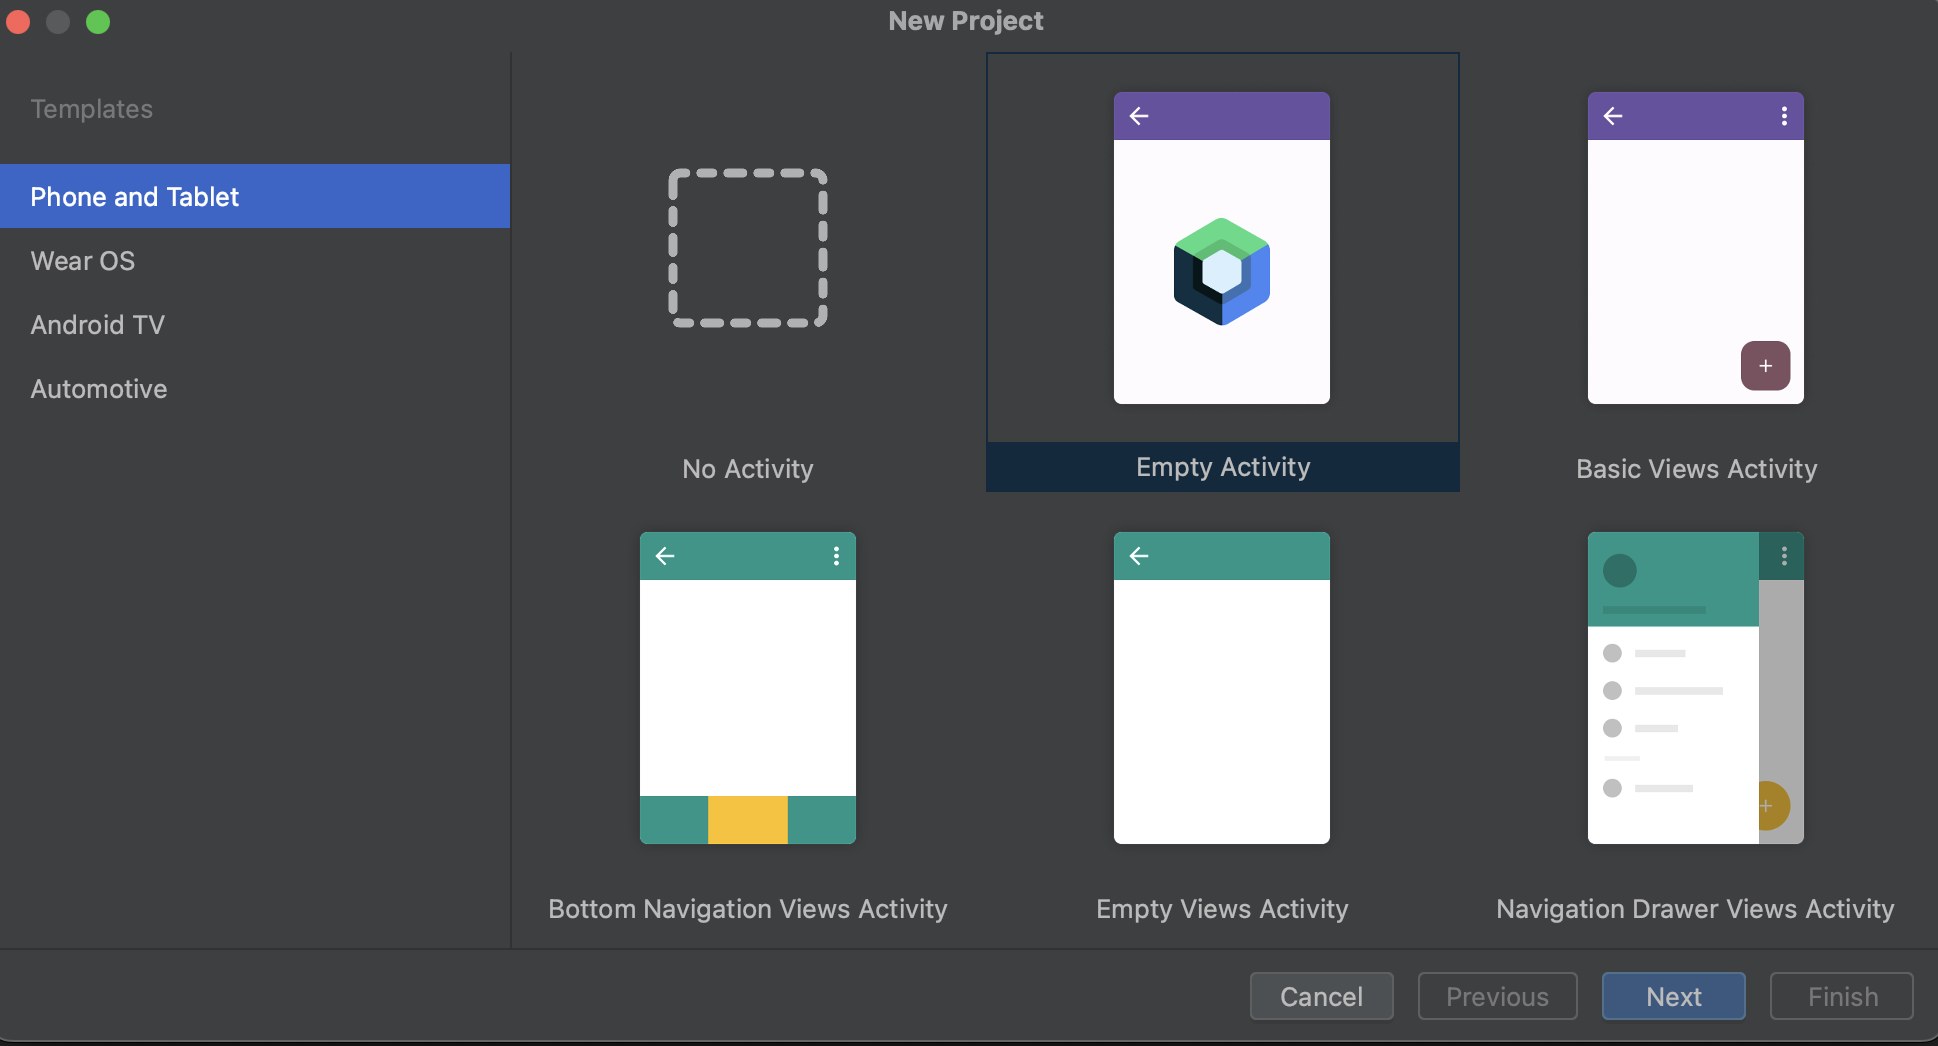This screenshot has width=1938, height=1046.
Task: Go to the Next wizard step
Action: click(1674, 996)
